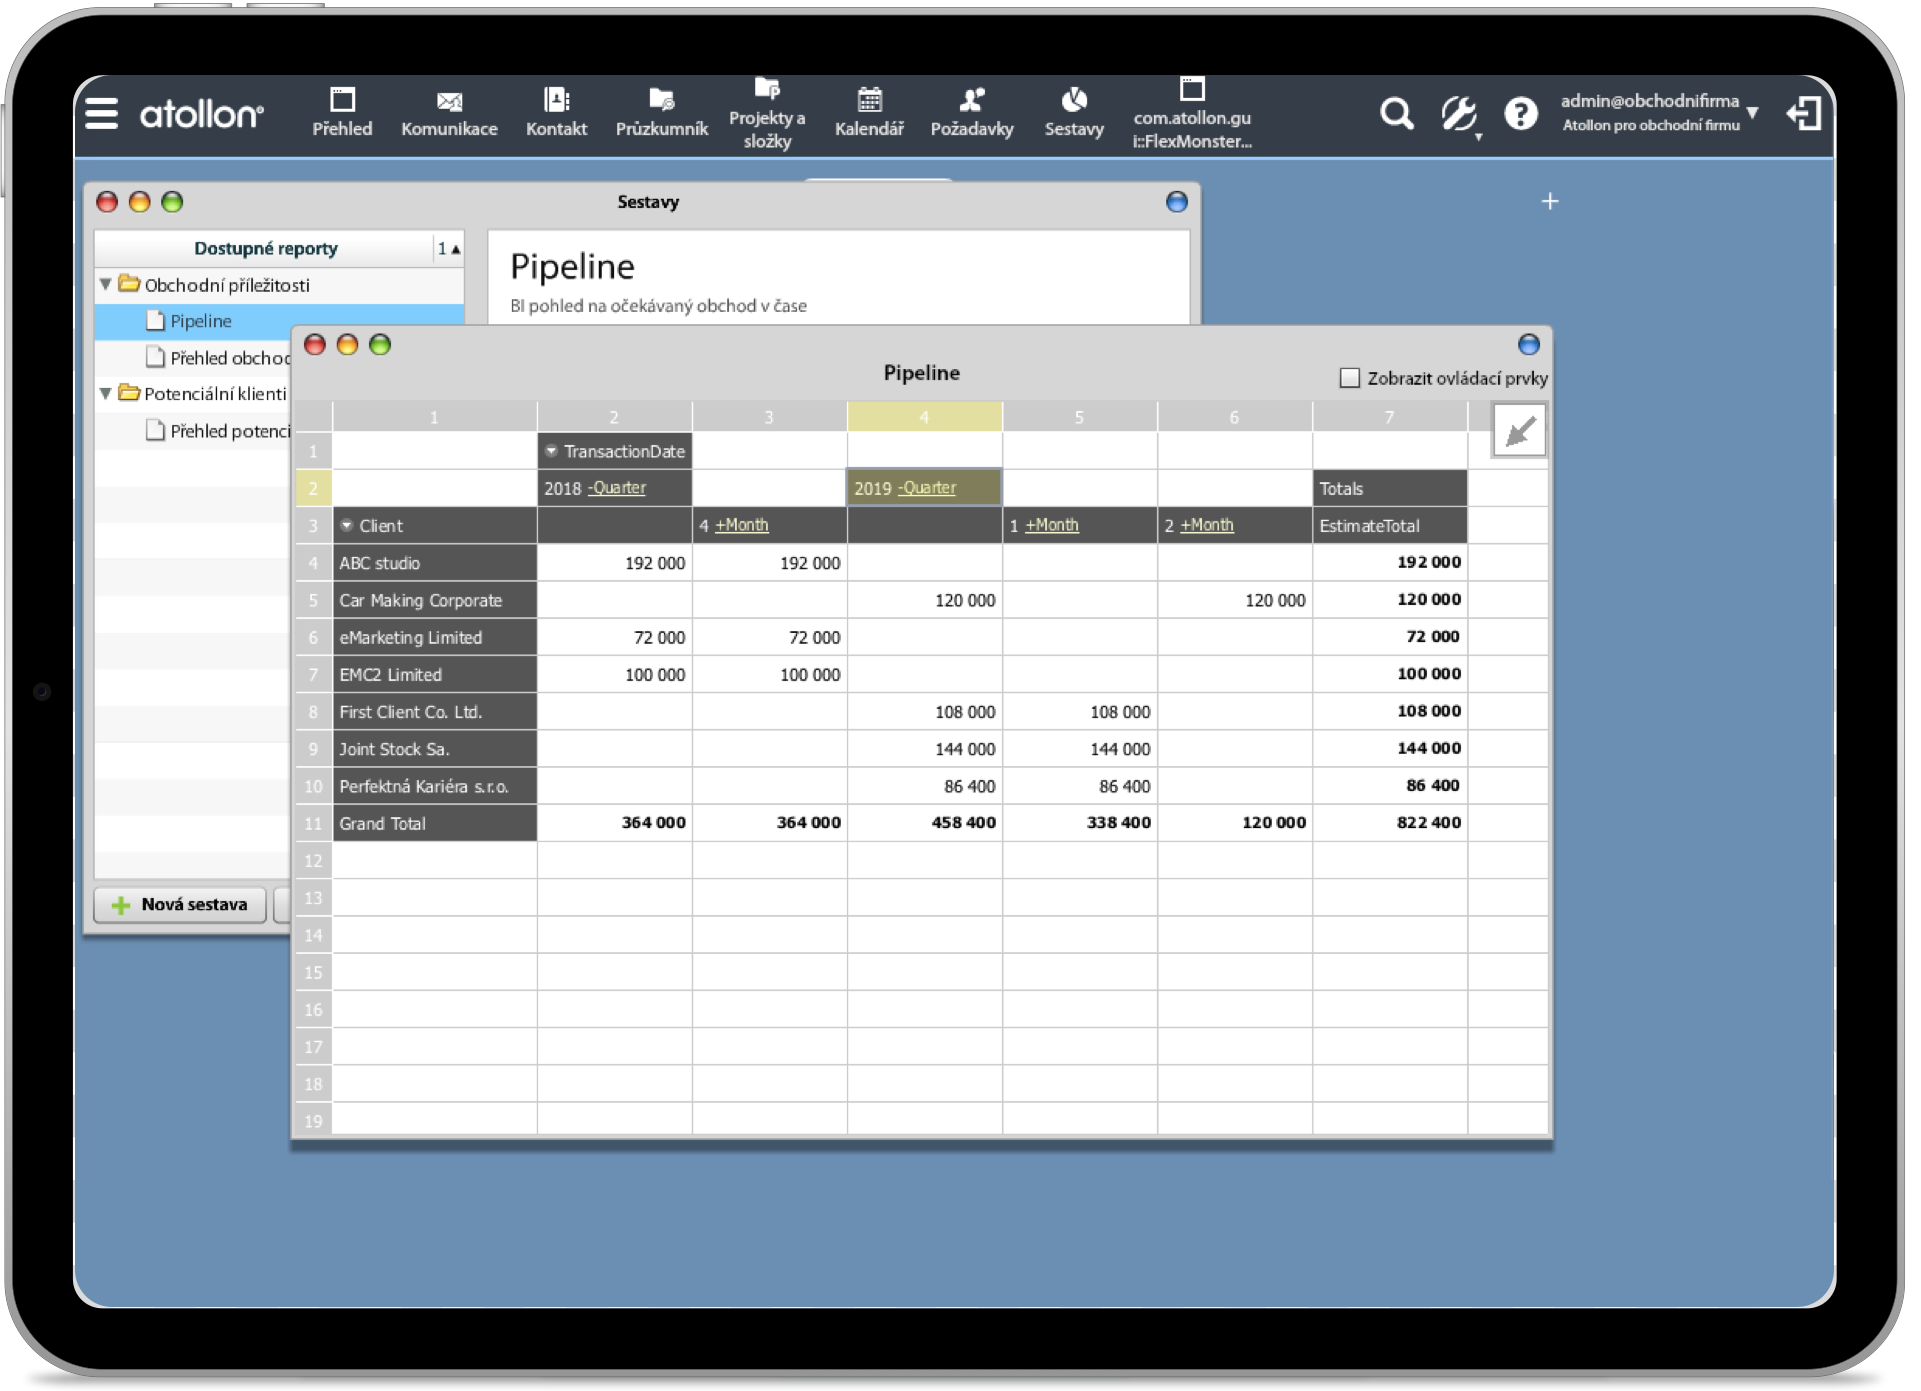Click the search magnifier icon
Image resolution: width=1921 pixels, height=1391 pixels.
tap(1396, 114)
